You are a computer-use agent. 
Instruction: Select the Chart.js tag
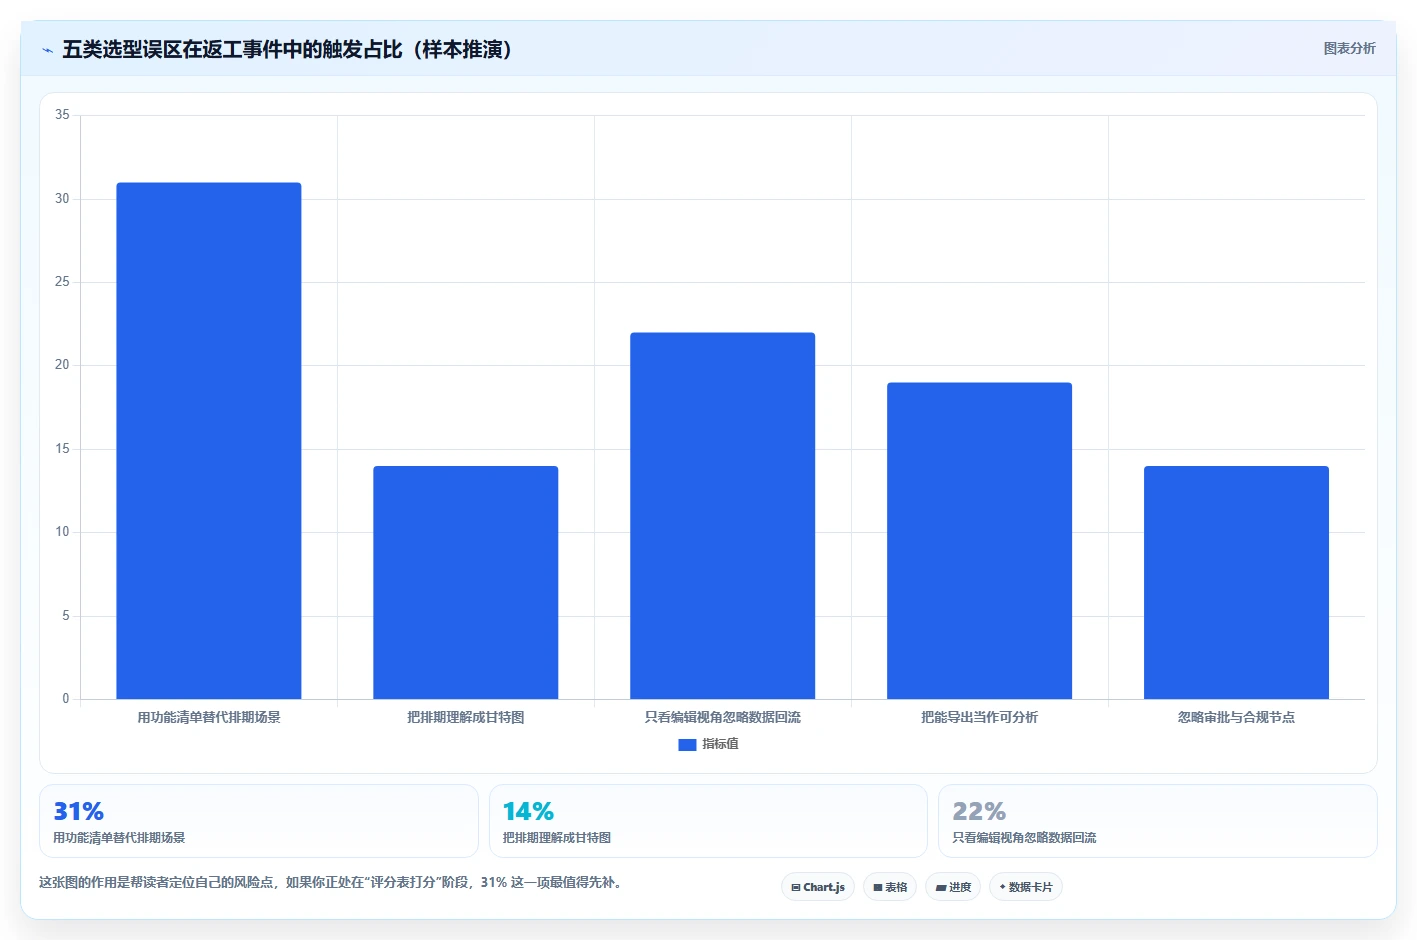[817, 887]
